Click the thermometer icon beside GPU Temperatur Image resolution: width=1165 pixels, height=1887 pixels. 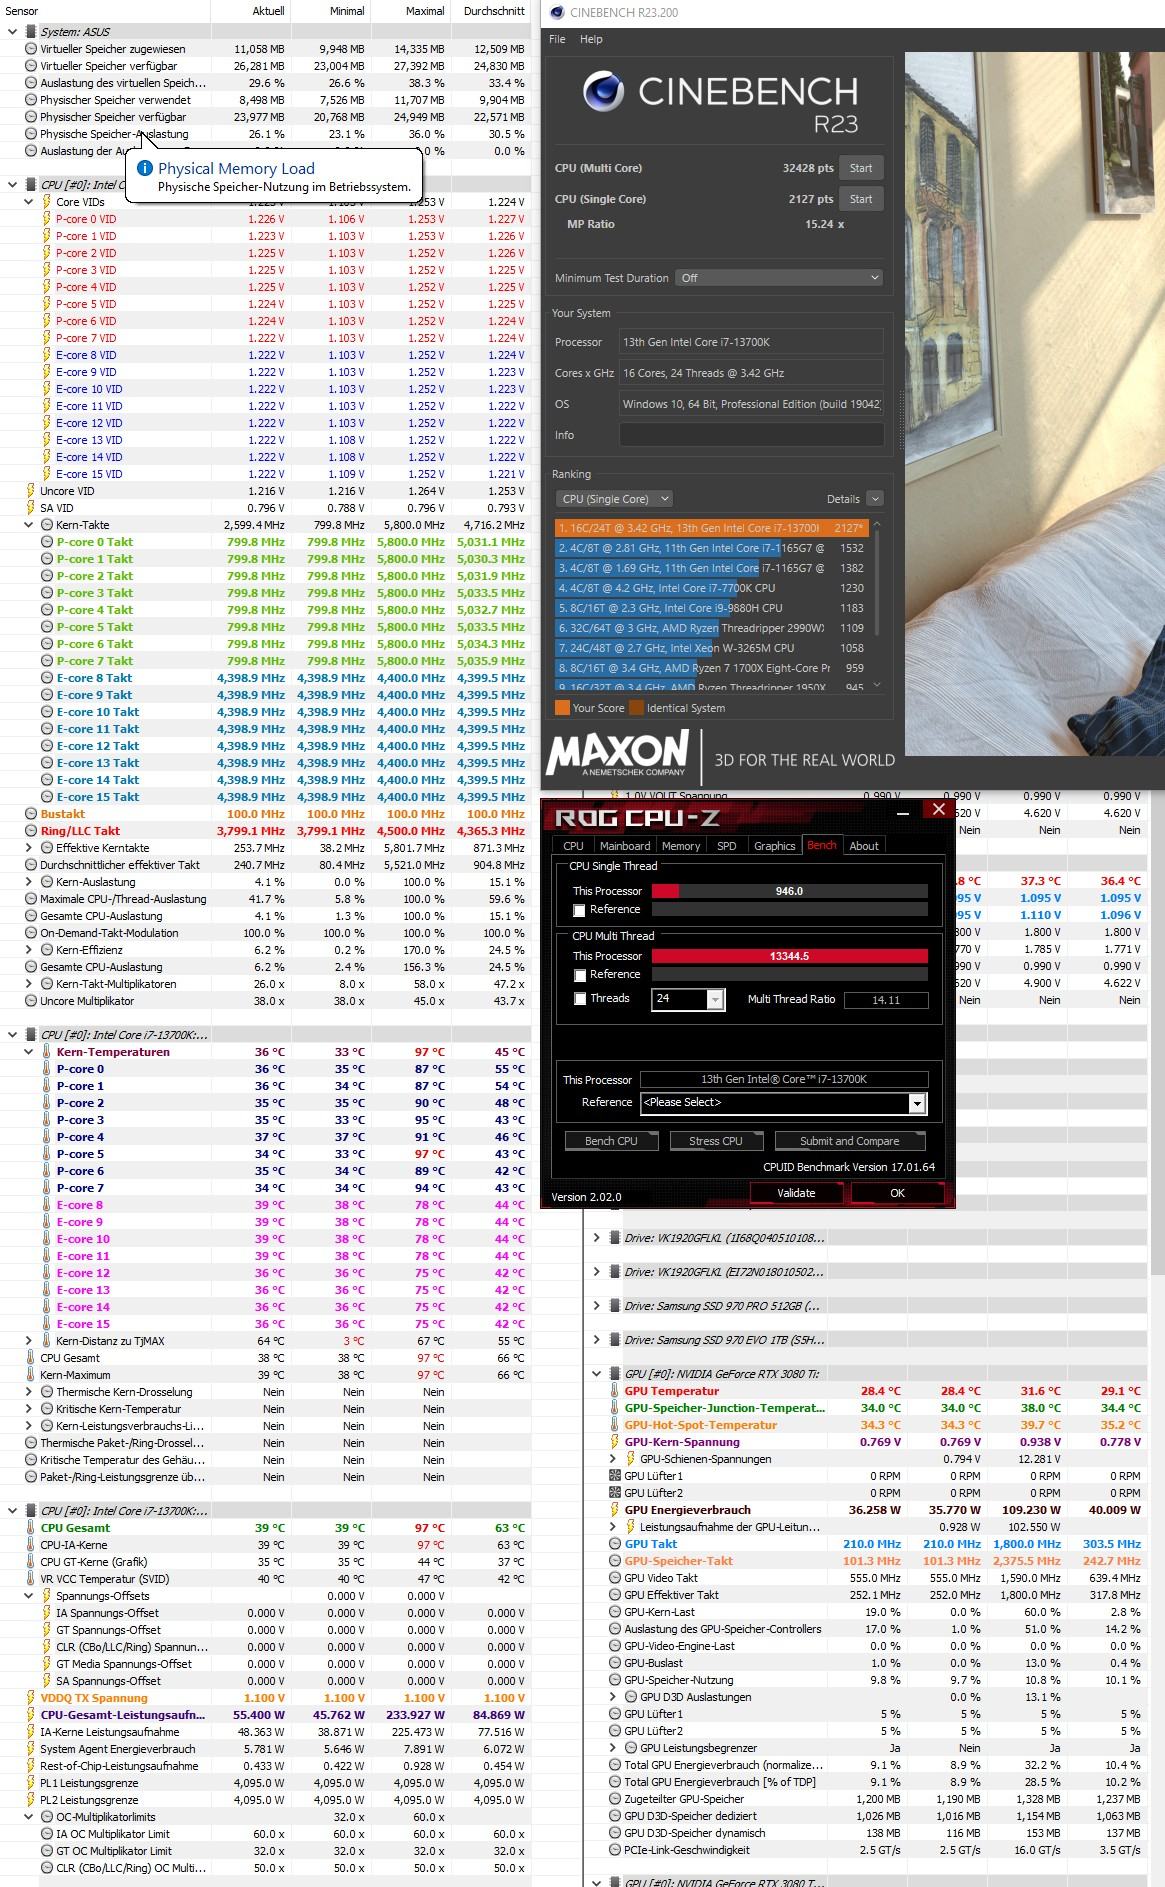point(614,1391)
